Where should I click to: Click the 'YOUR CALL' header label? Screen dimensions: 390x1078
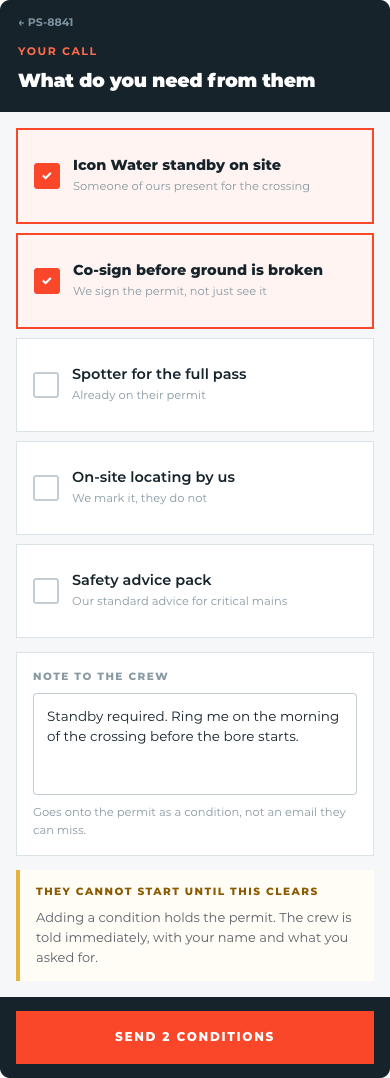(x=57, y=52)
